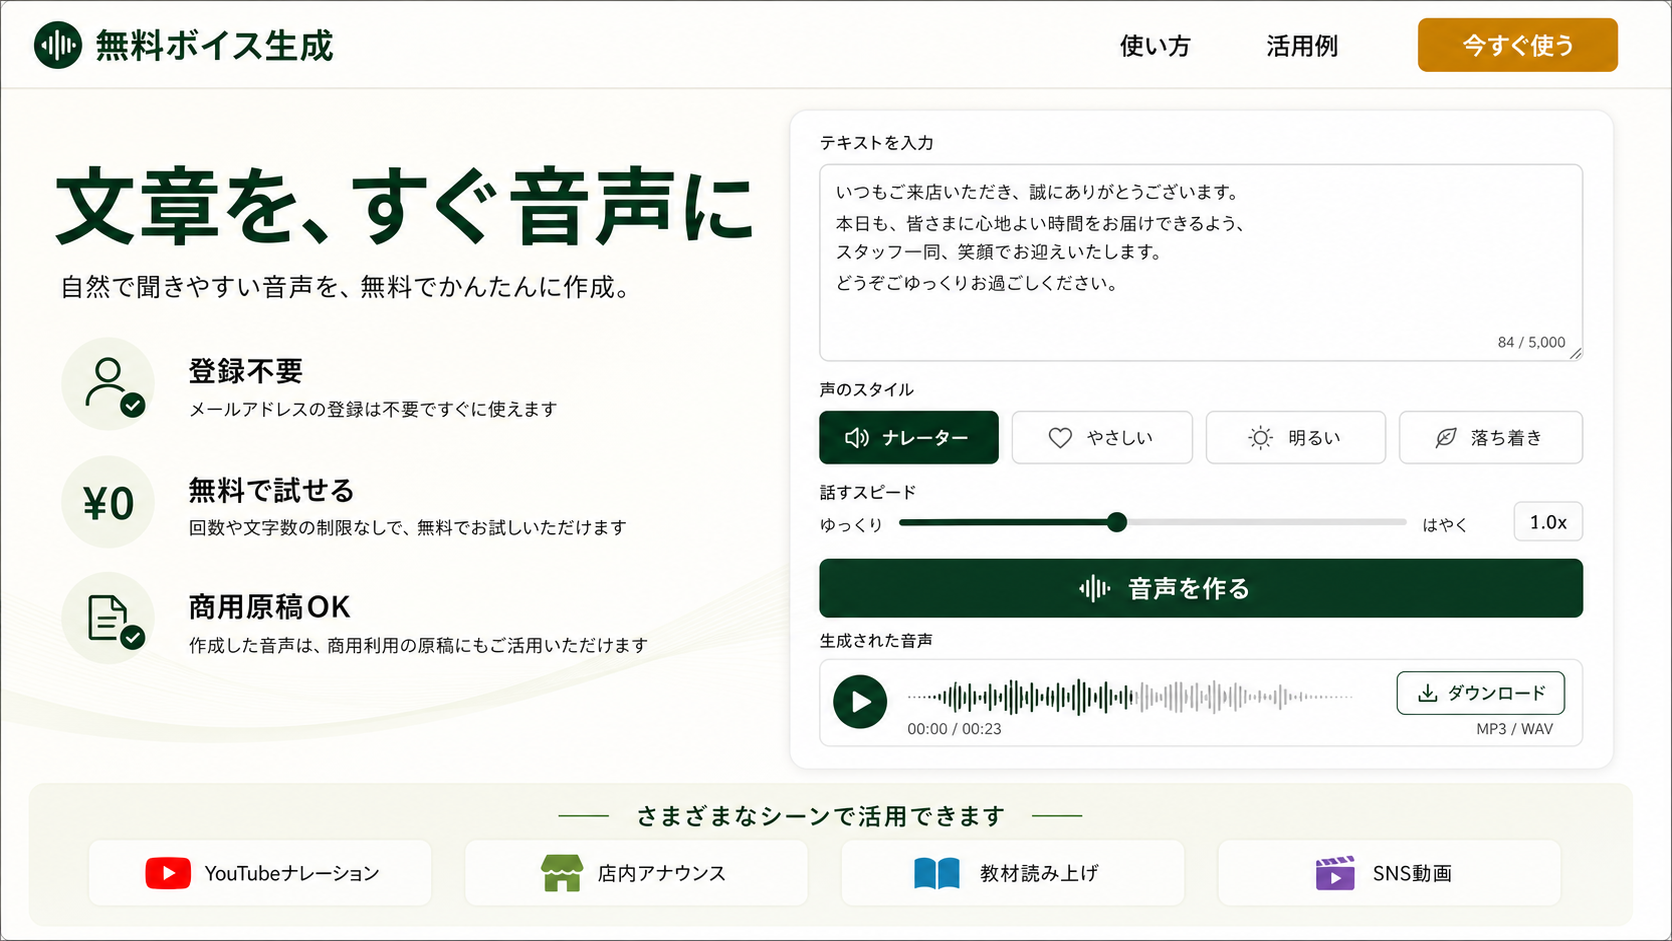Open the 店内アナウンス use-case card
The image size is (1672, 941).
pos(636,873)
